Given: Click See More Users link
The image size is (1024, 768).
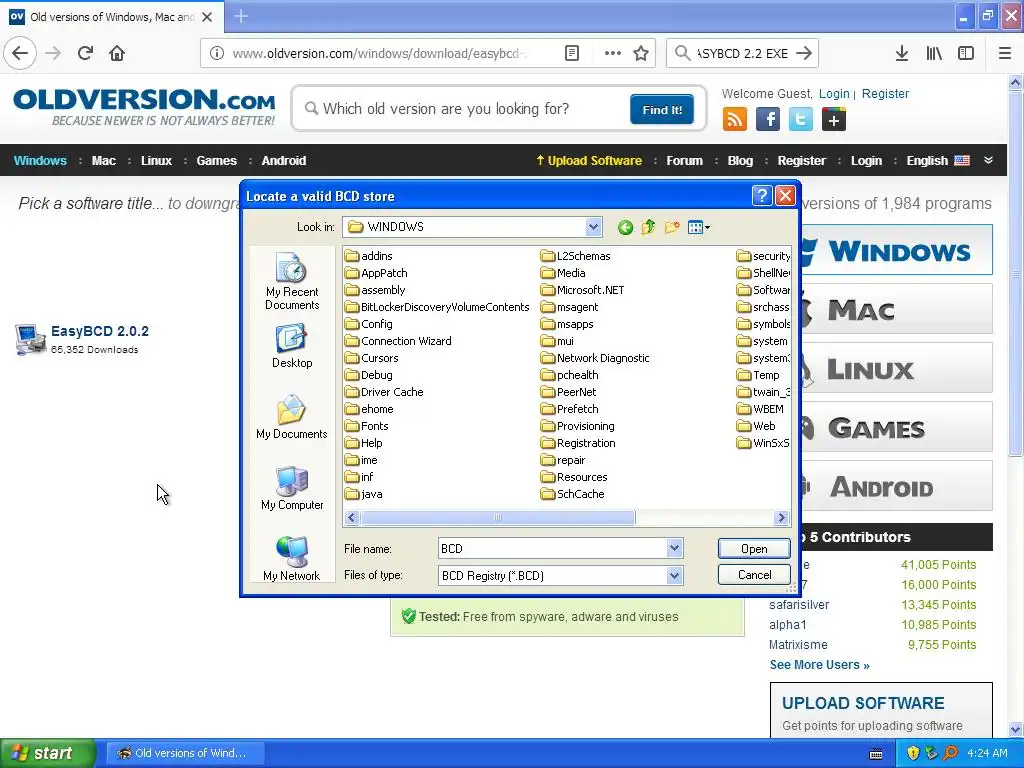Looking at the screenshot, I should coord(819,665).
